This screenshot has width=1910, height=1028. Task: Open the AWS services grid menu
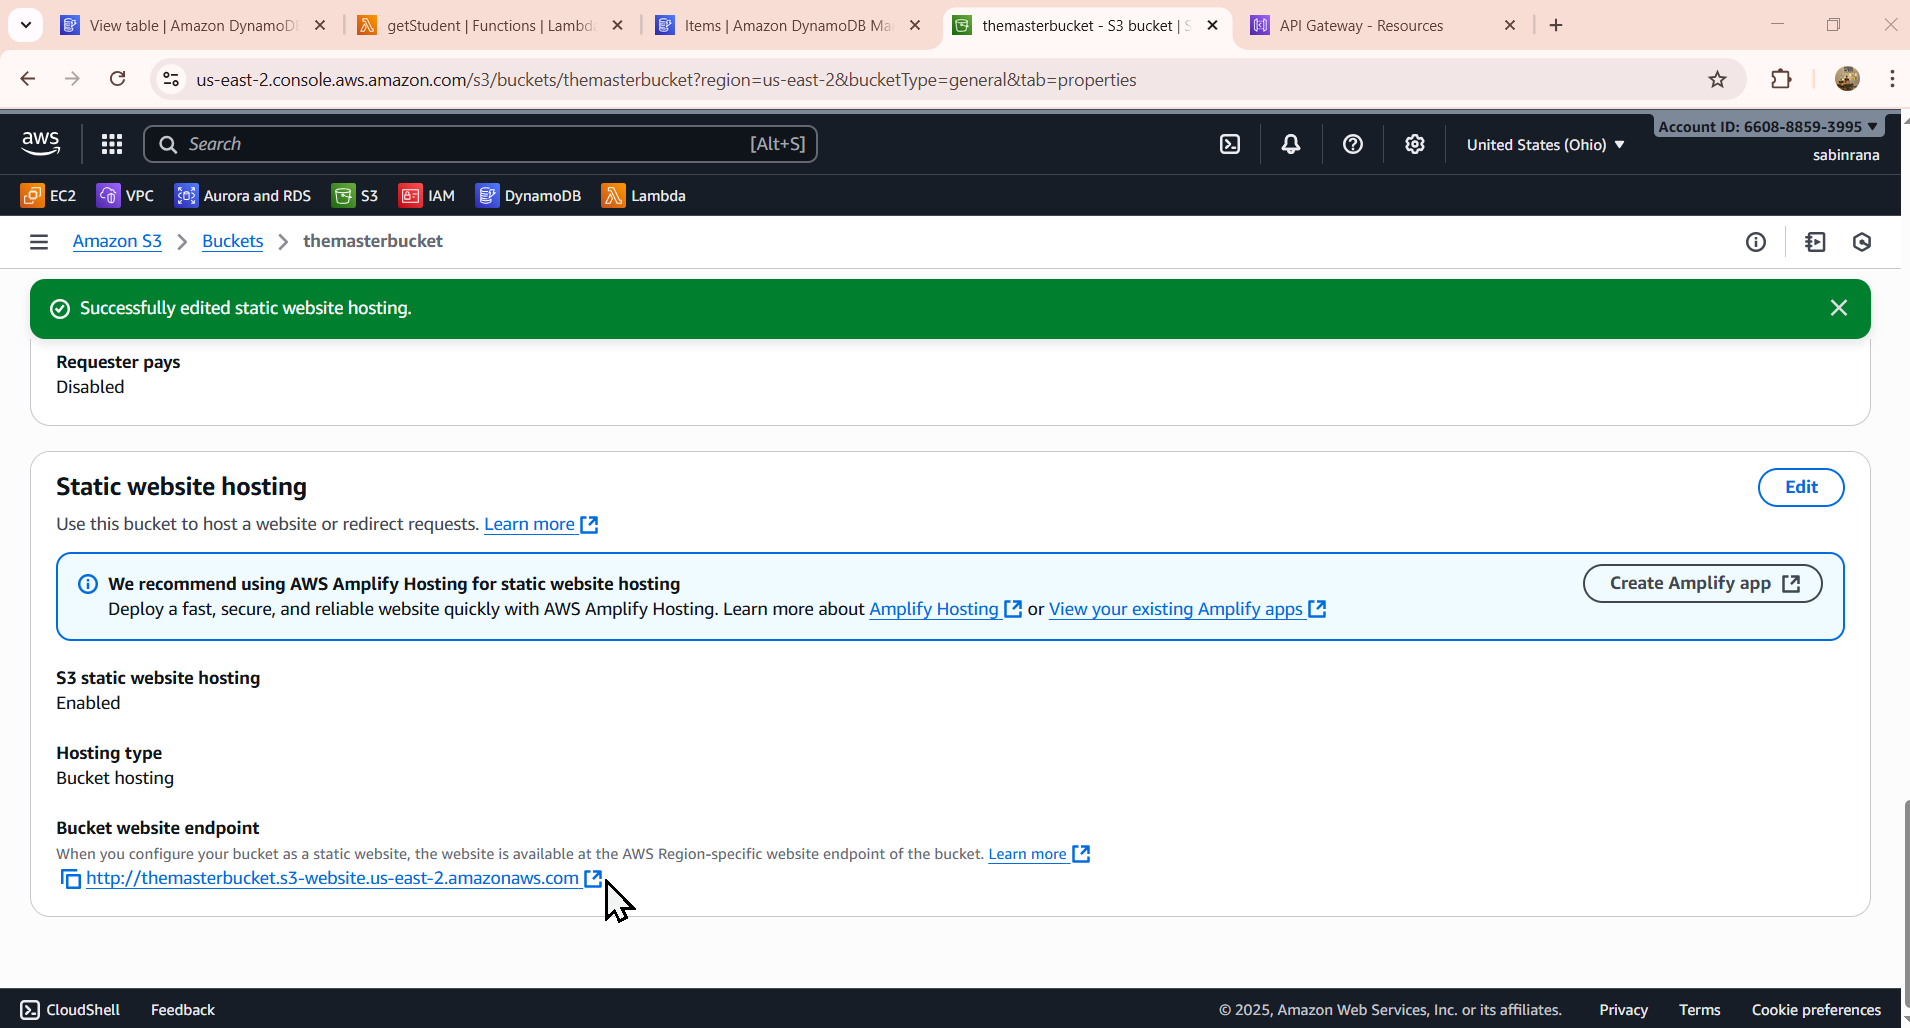(112, 144)
